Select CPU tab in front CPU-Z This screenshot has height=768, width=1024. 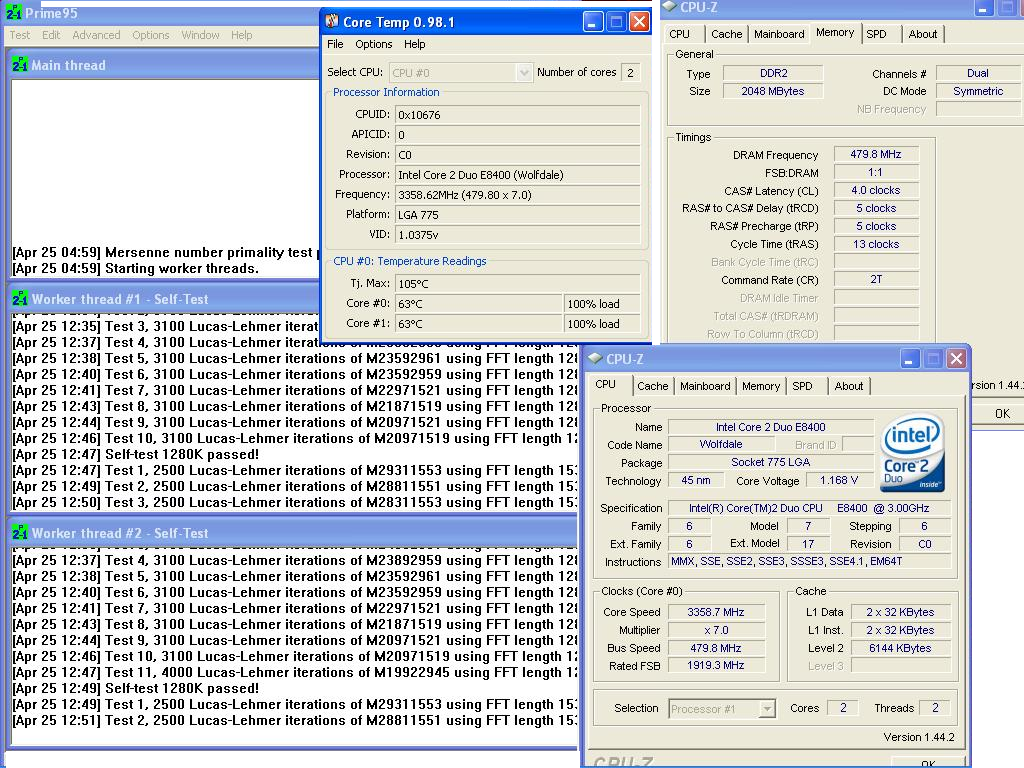[x=605, y=384]
